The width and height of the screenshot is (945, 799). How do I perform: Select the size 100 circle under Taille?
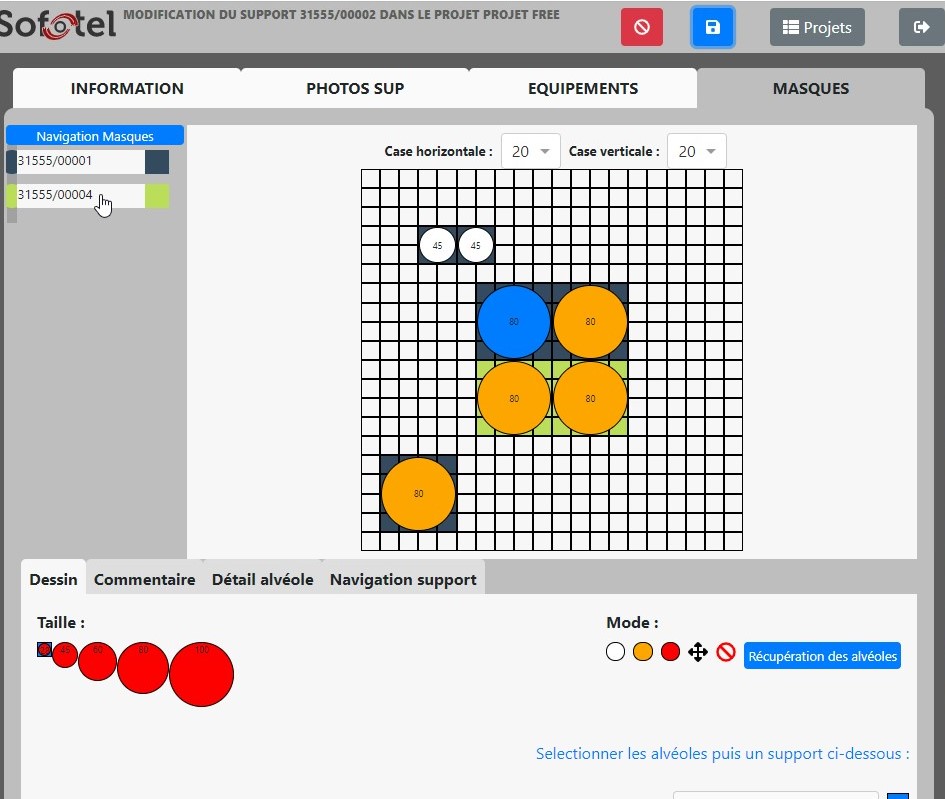[201, 673]
